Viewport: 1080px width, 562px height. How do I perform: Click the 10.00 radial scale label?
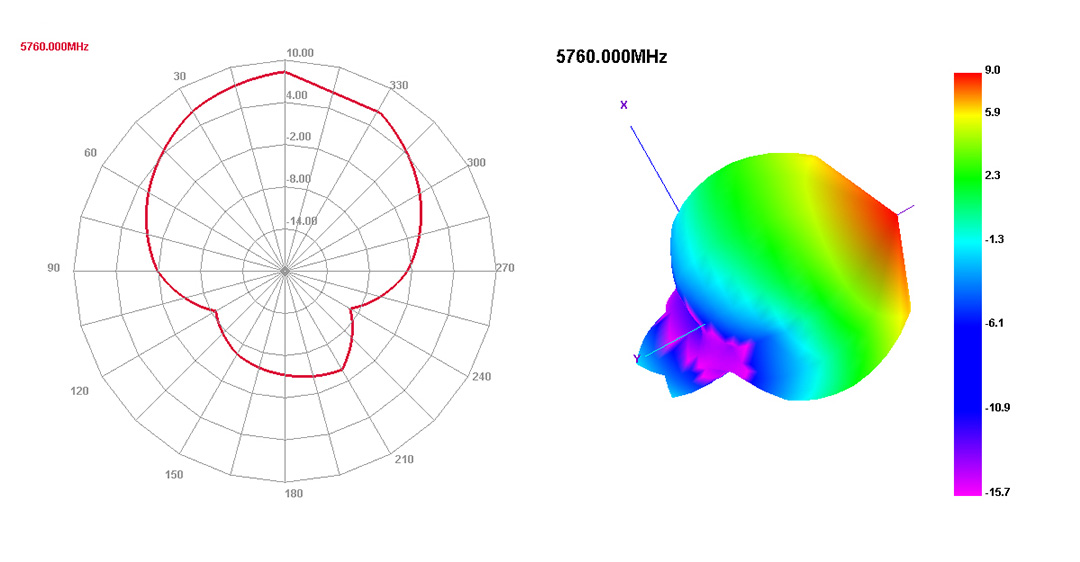pyautogui.click(x=300, y=53)
